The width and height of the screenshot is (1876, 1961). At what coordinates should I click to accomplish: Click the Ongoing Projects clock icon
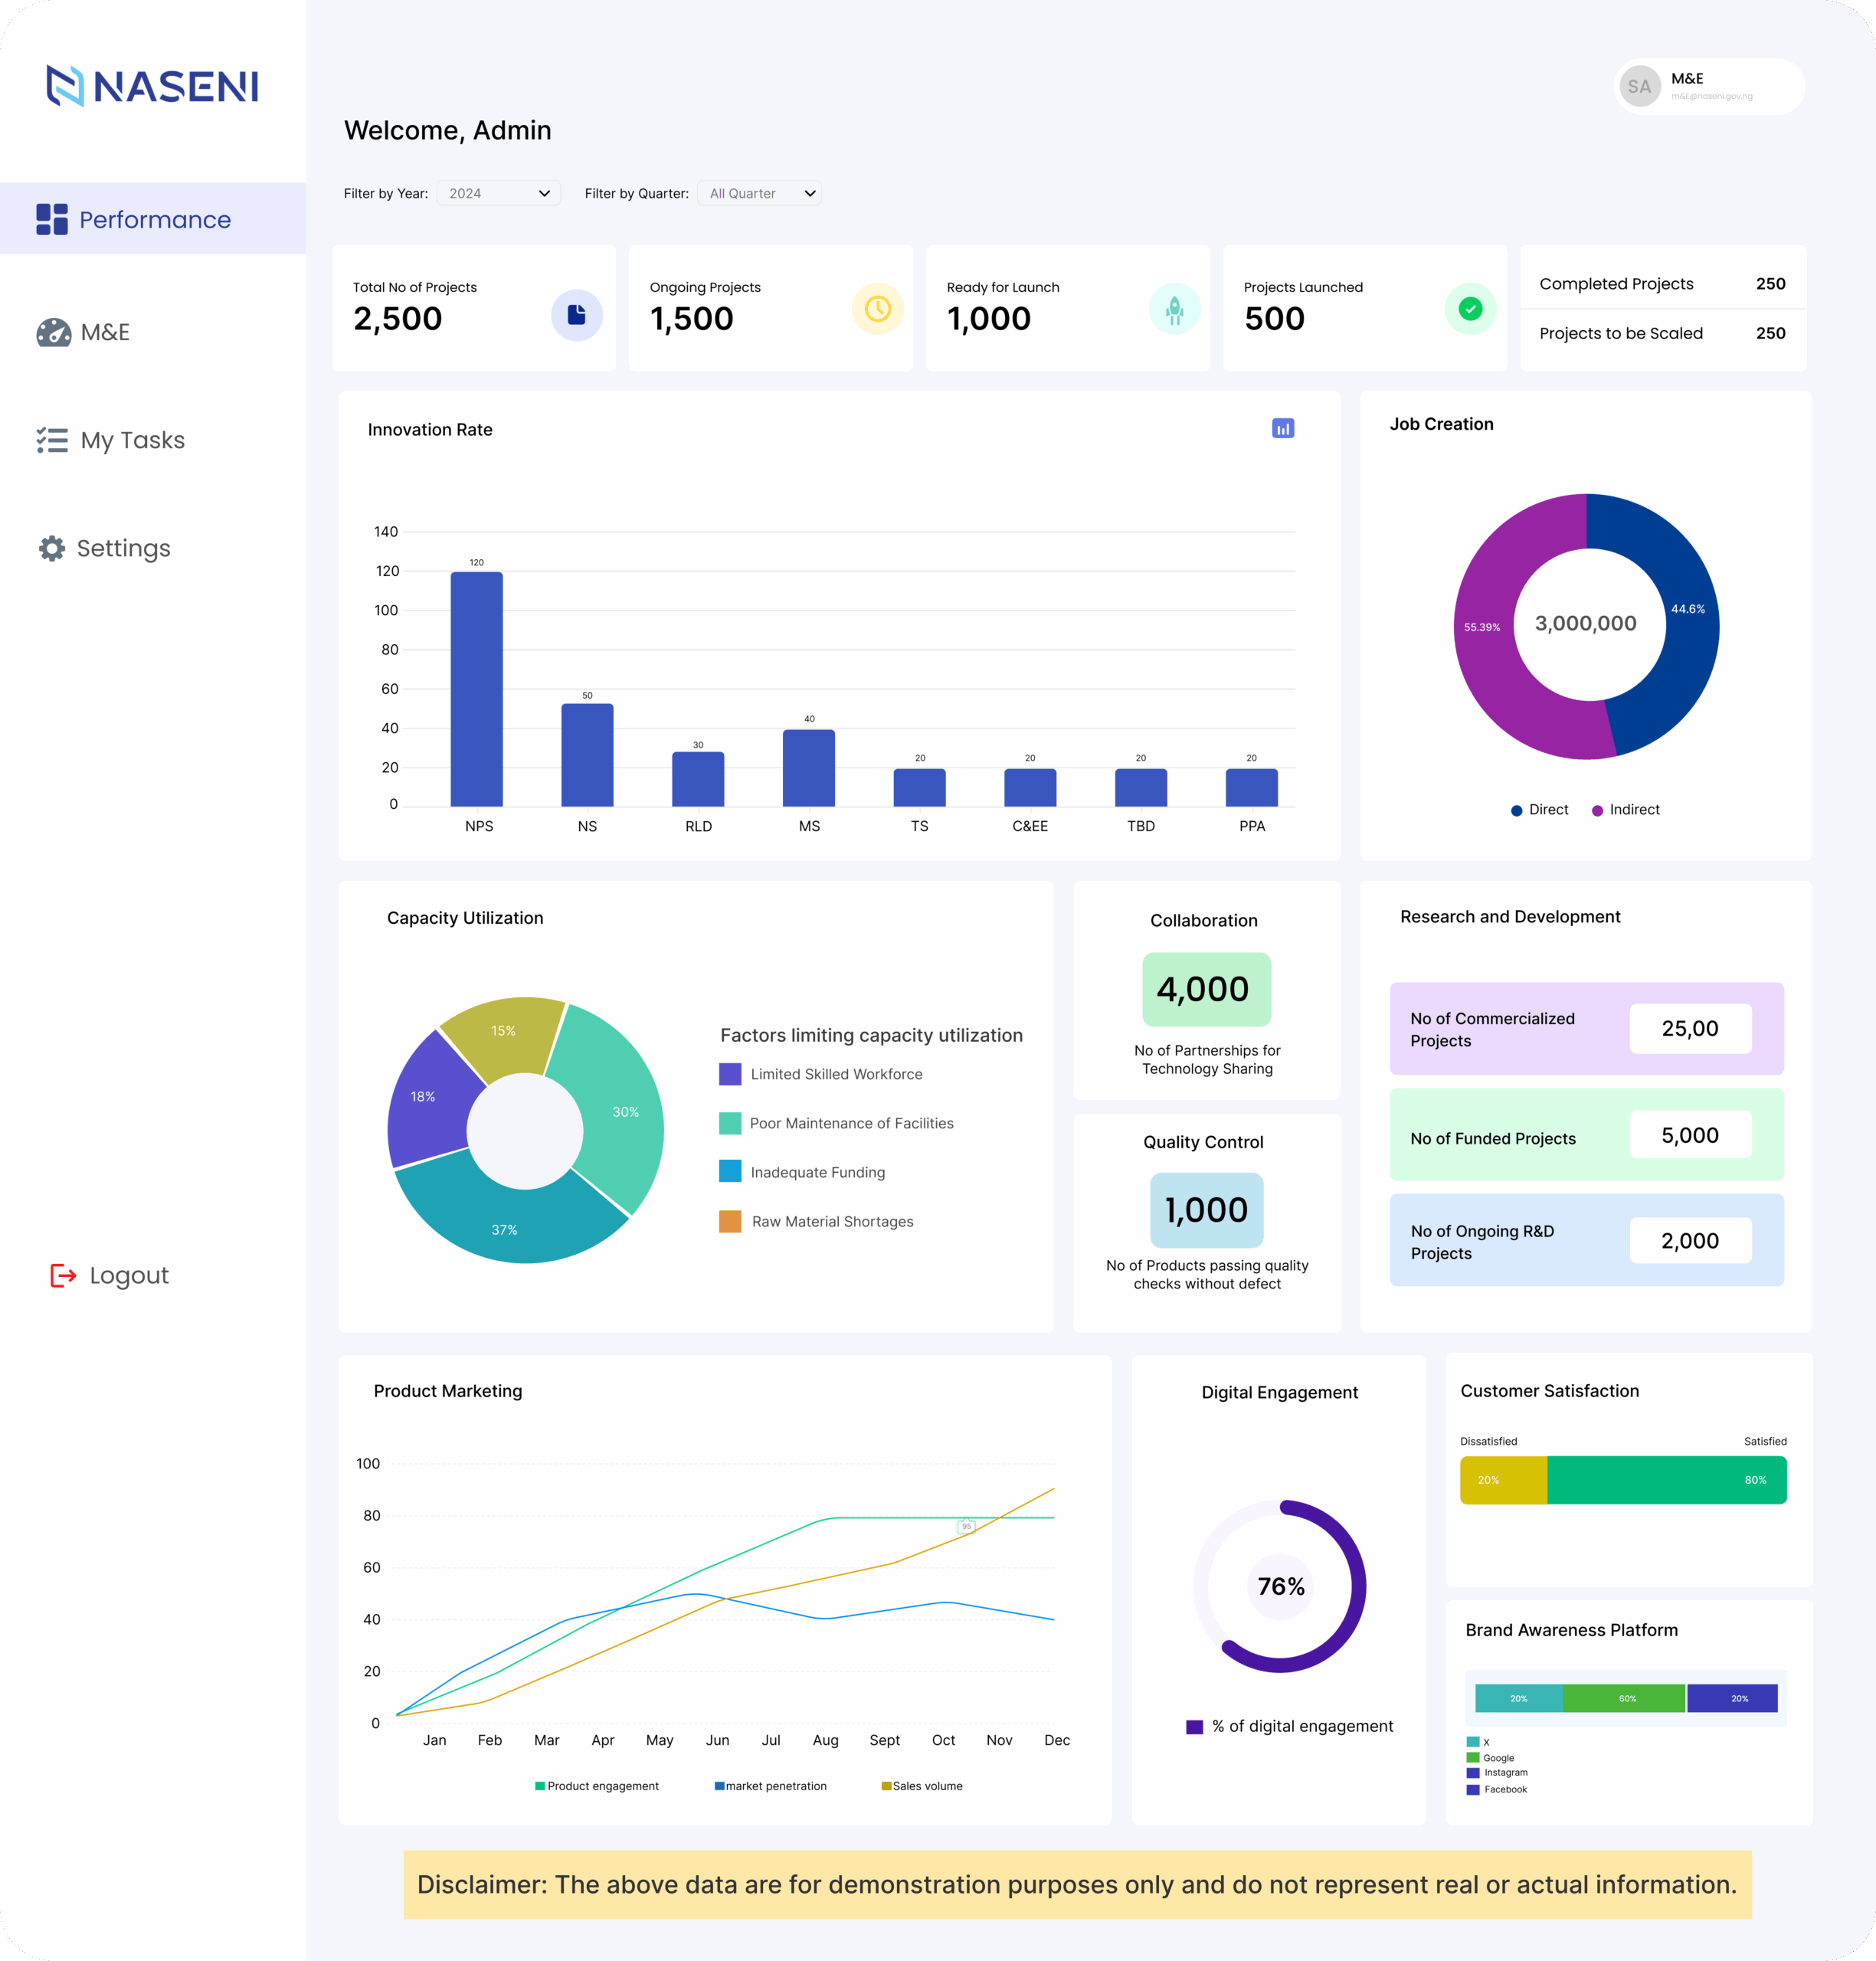point(877,309)
